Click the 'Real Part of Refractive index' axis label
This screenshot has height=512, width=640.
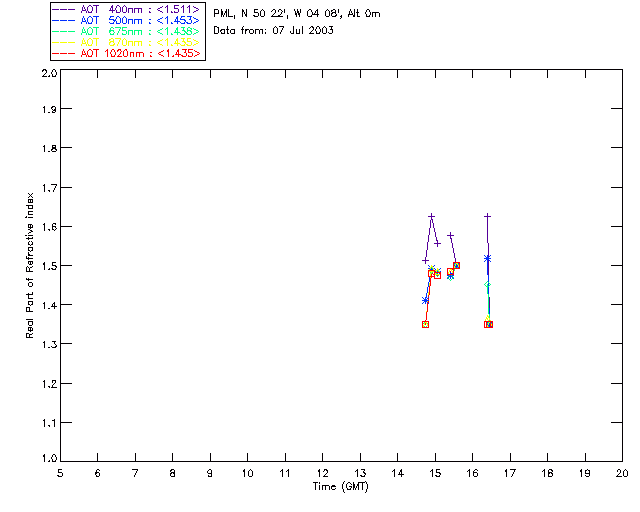click(30, 265)
